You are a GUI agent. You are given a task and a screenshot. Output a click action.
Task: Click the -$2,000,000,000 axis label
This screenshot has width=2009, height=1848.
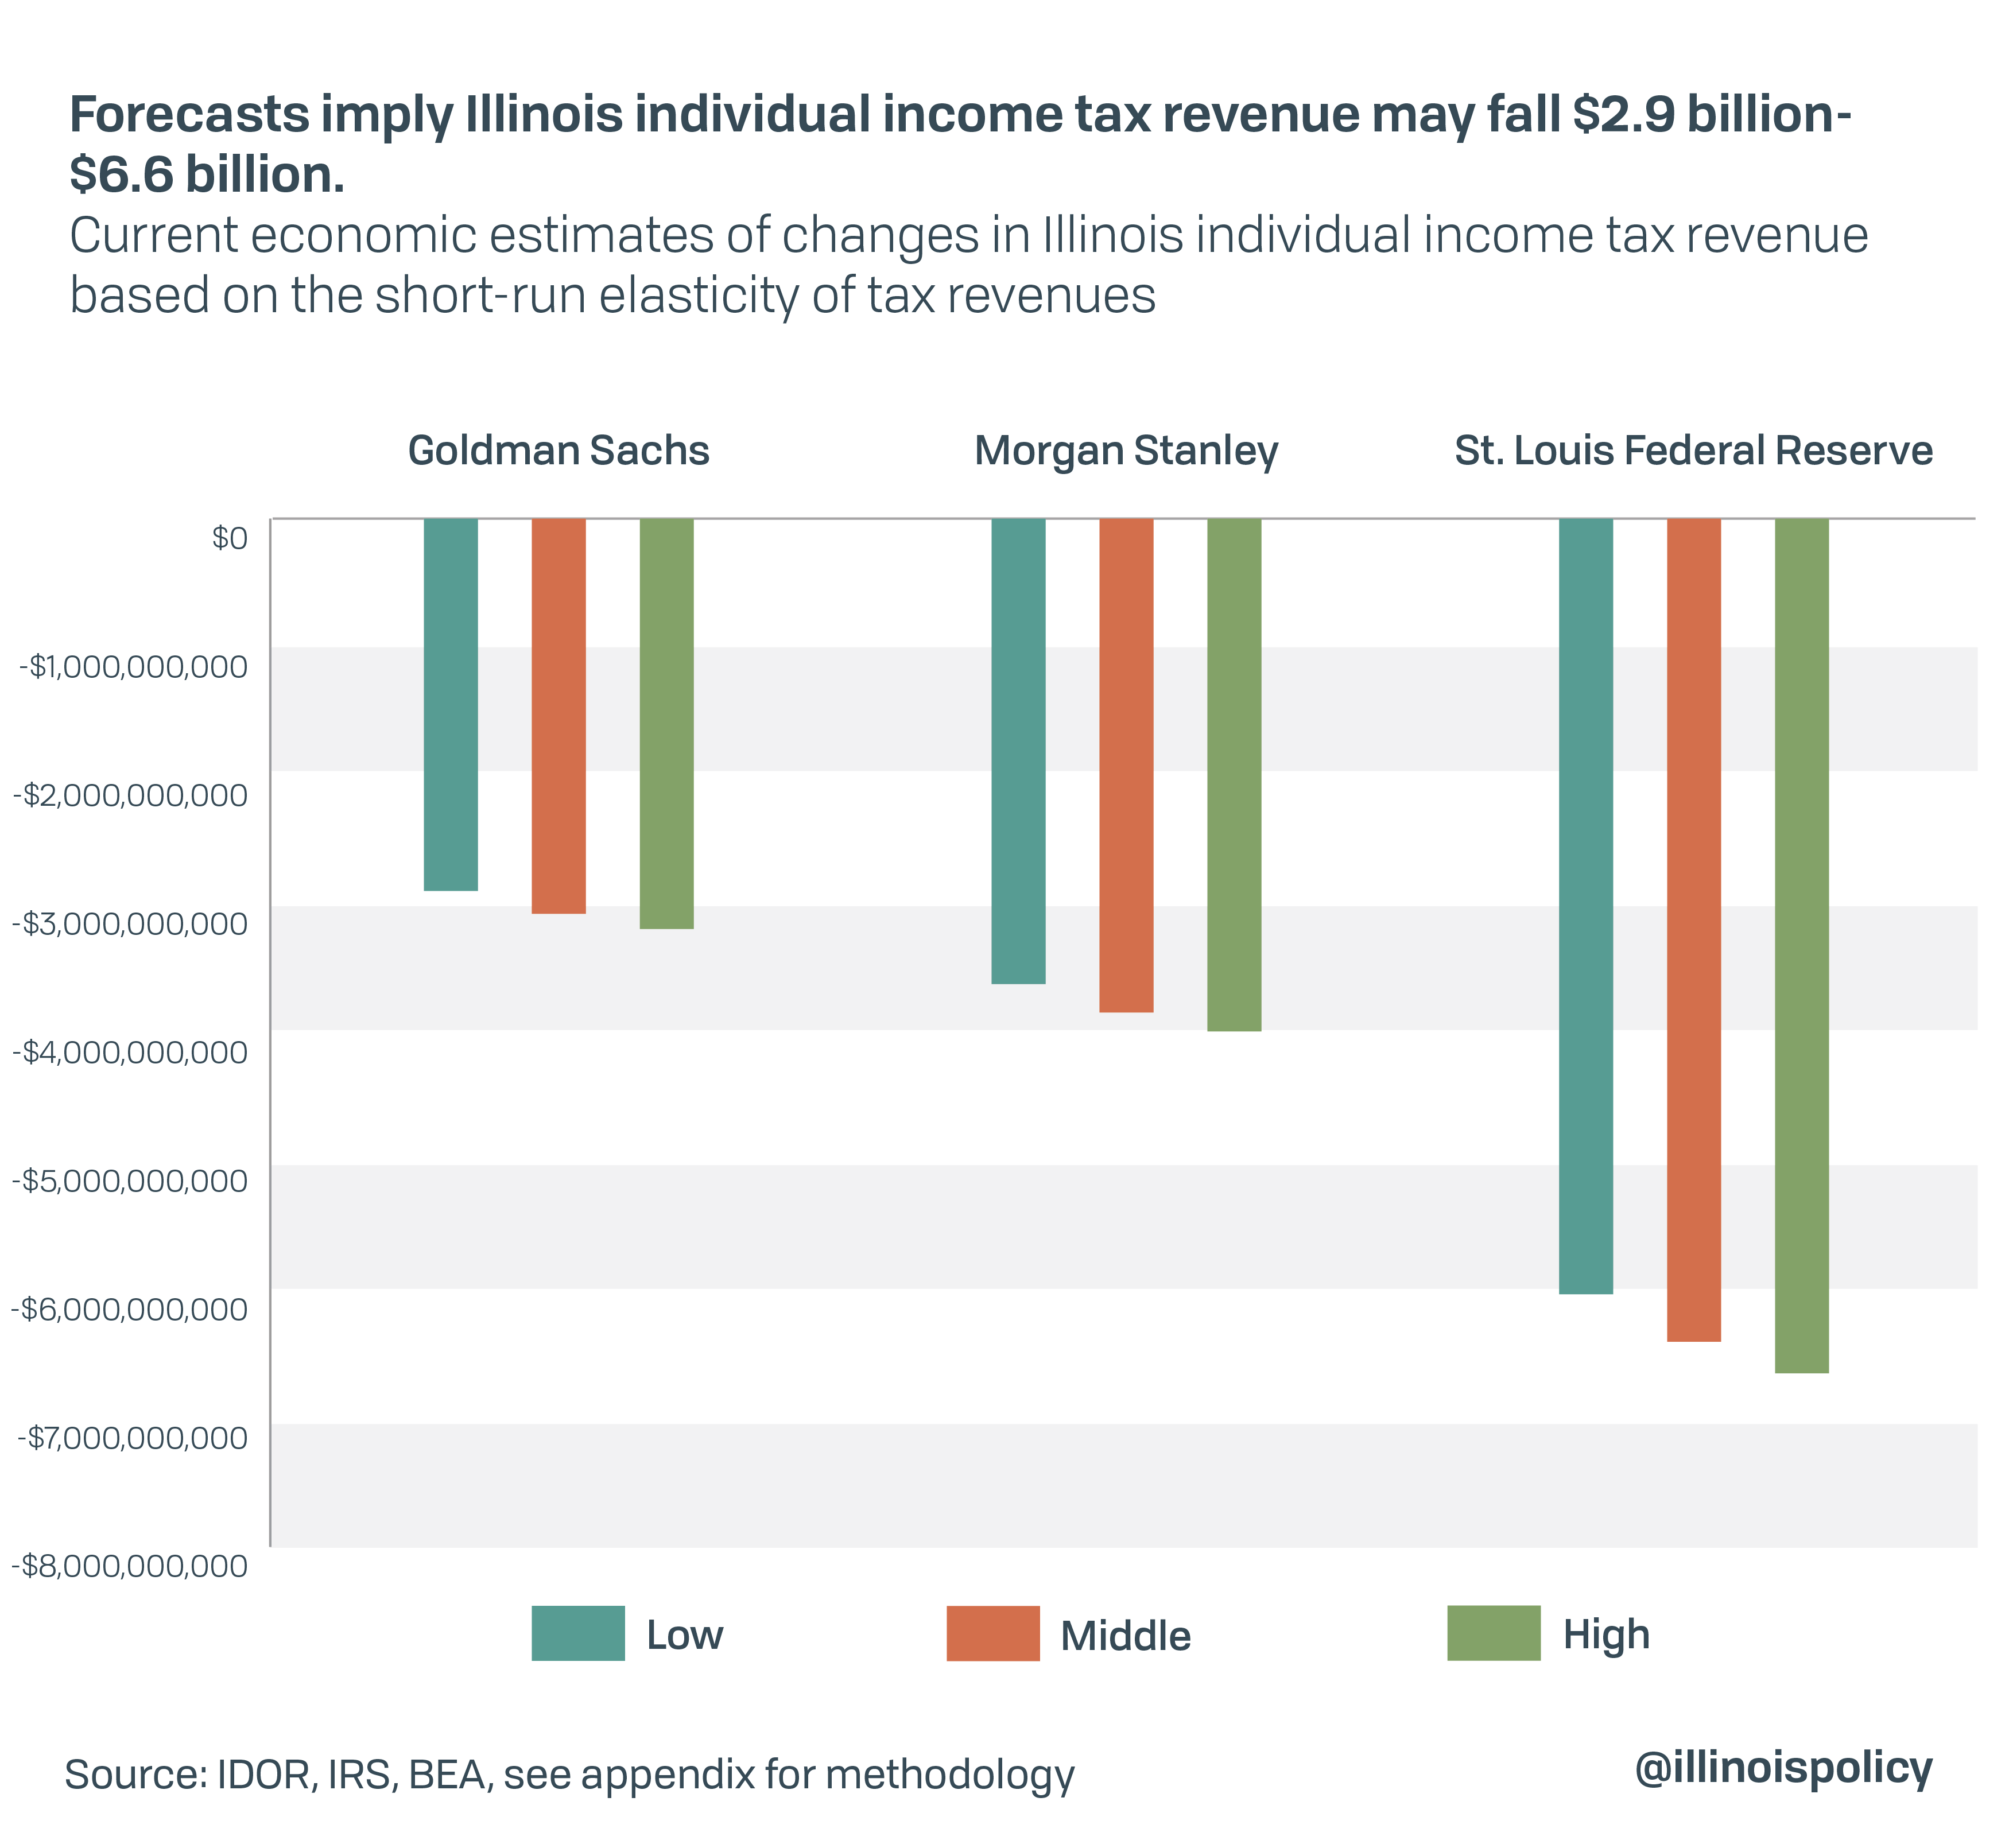click(x=130, y=796)
